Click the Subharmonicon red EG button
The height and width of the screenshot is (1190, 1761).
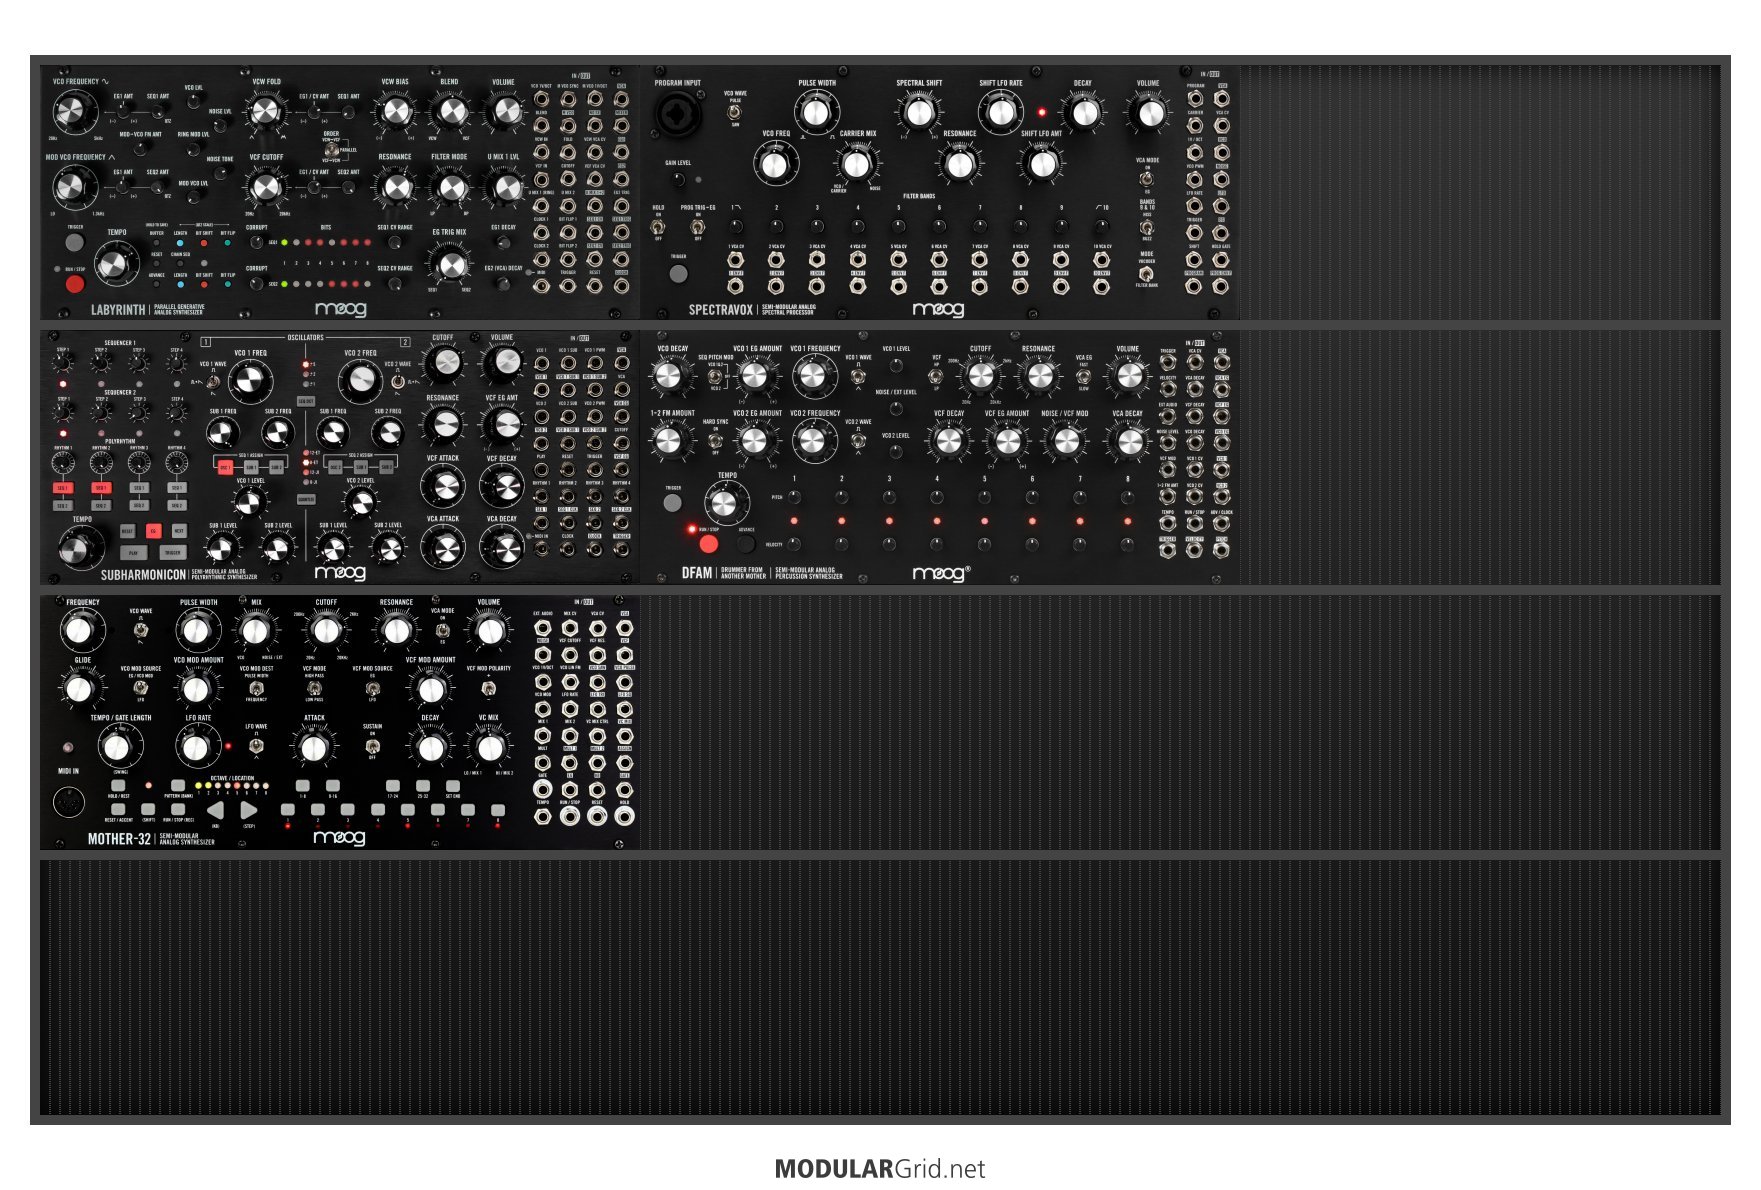(153, 531)
